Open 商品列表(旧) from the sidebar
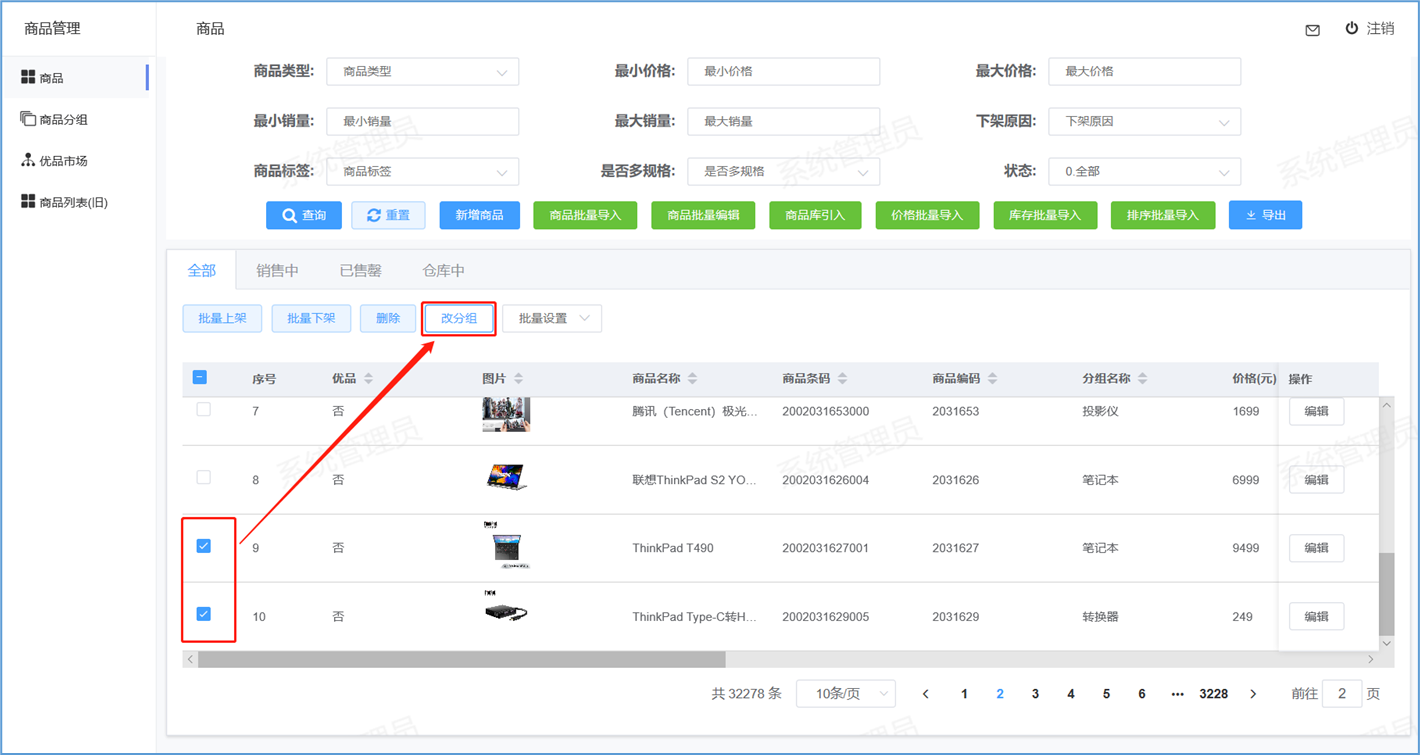This screenshot has height=755, width=1420. tap(72, 202)
